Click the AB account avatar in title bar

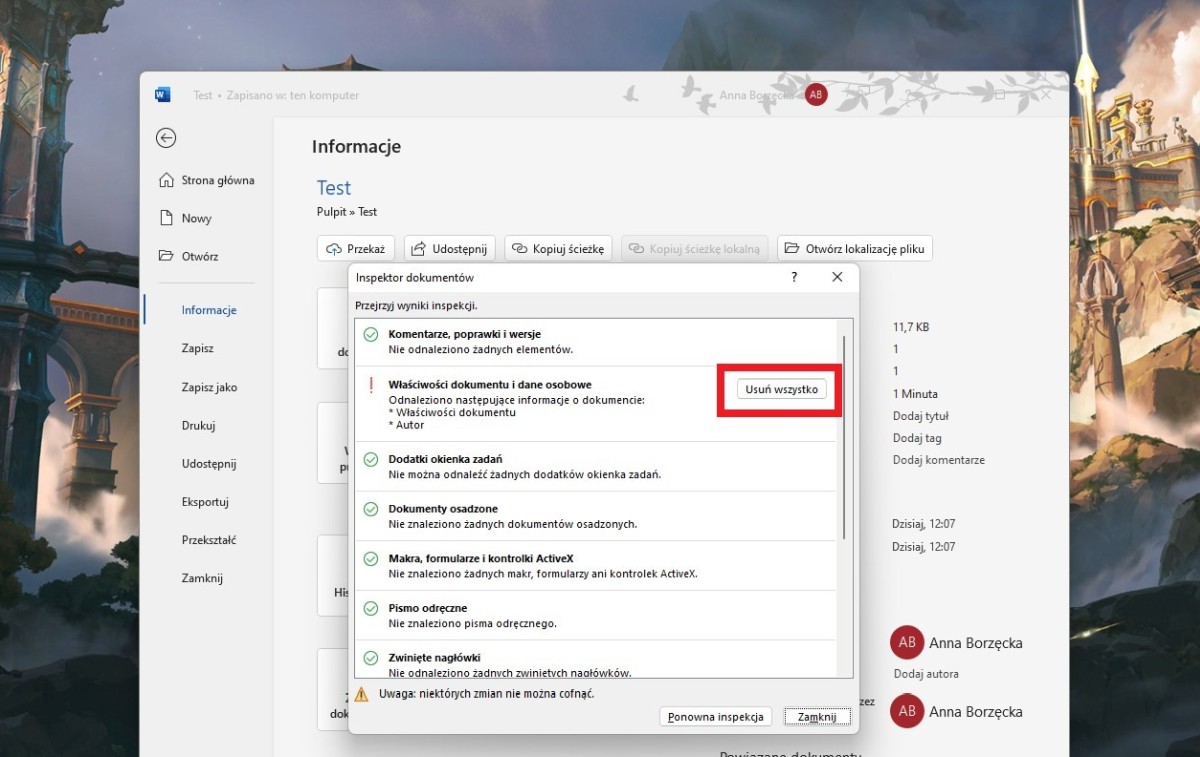point(816,95)
